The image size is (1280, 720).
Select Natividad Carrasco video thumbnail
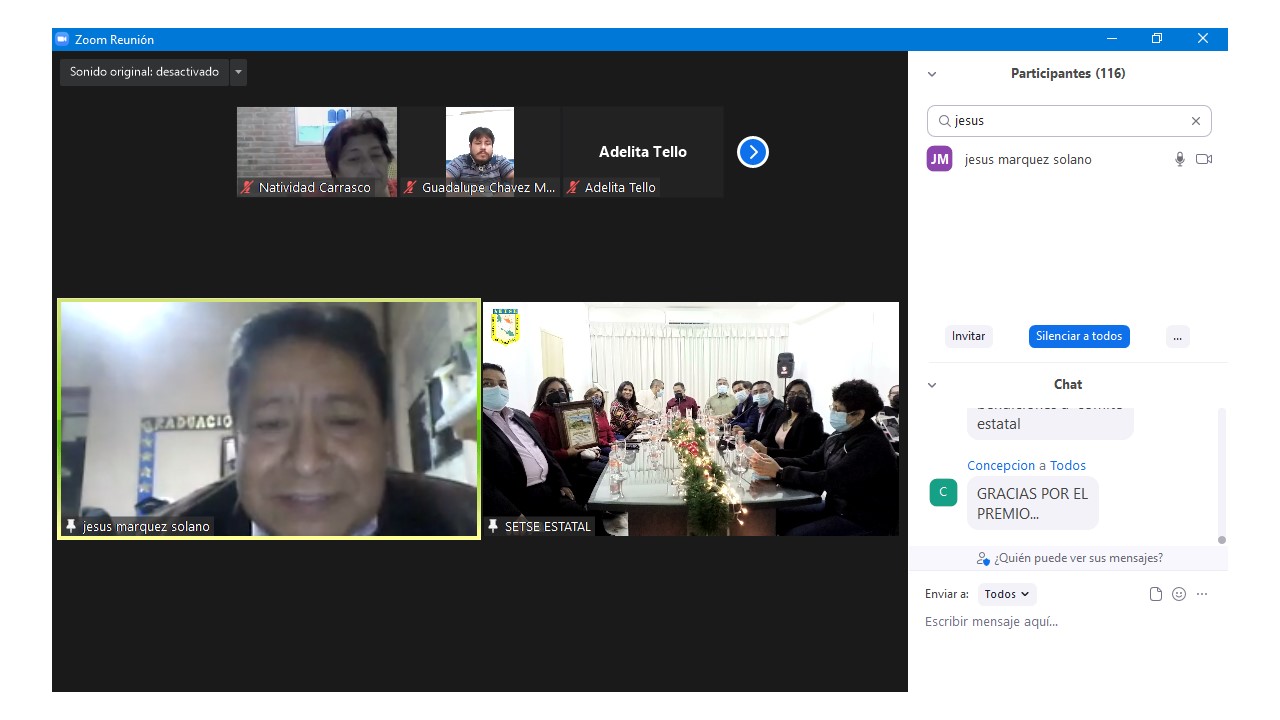317,152
